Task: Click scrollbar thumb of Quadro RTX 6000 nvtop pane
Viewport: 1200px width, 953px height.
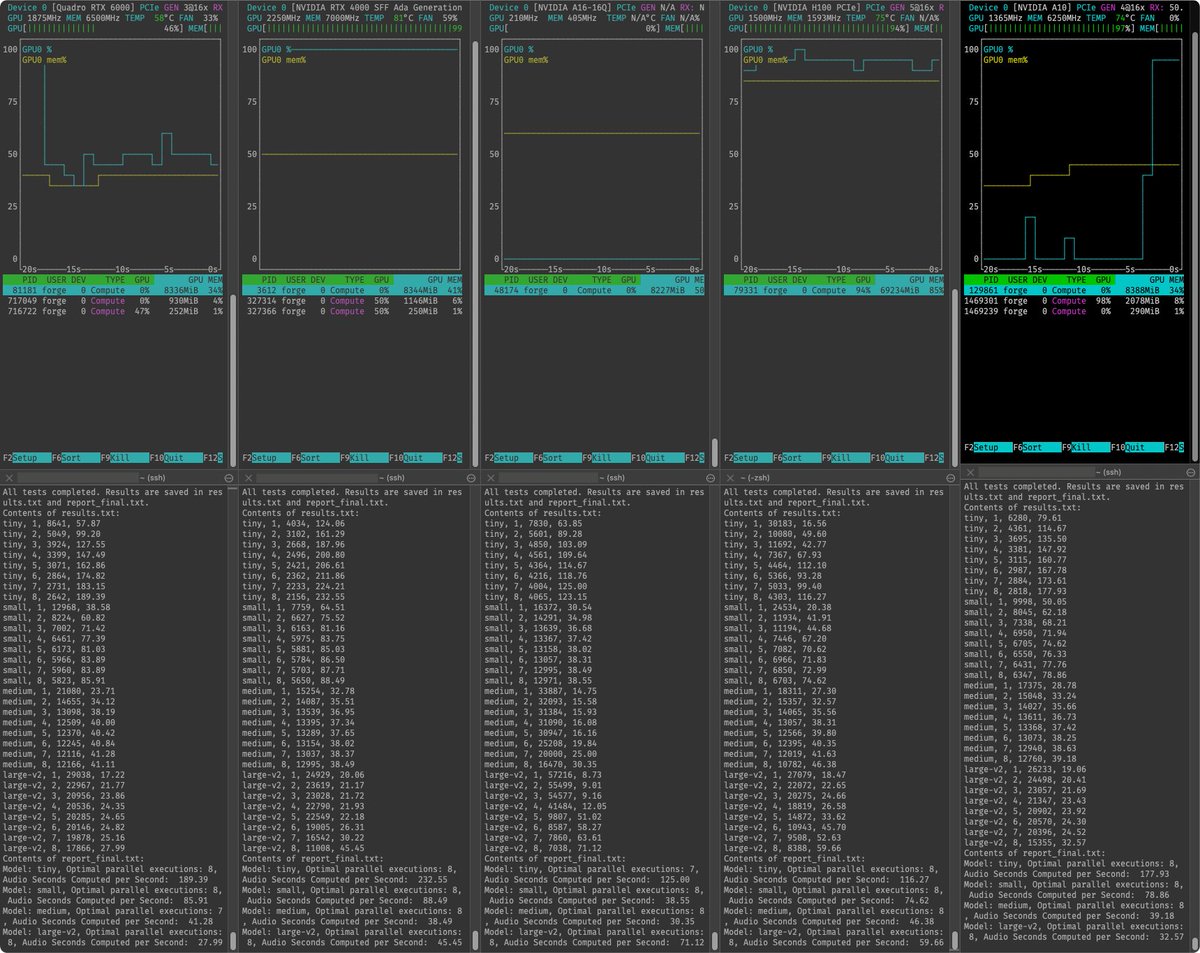Action: click(x=233, y=380)
